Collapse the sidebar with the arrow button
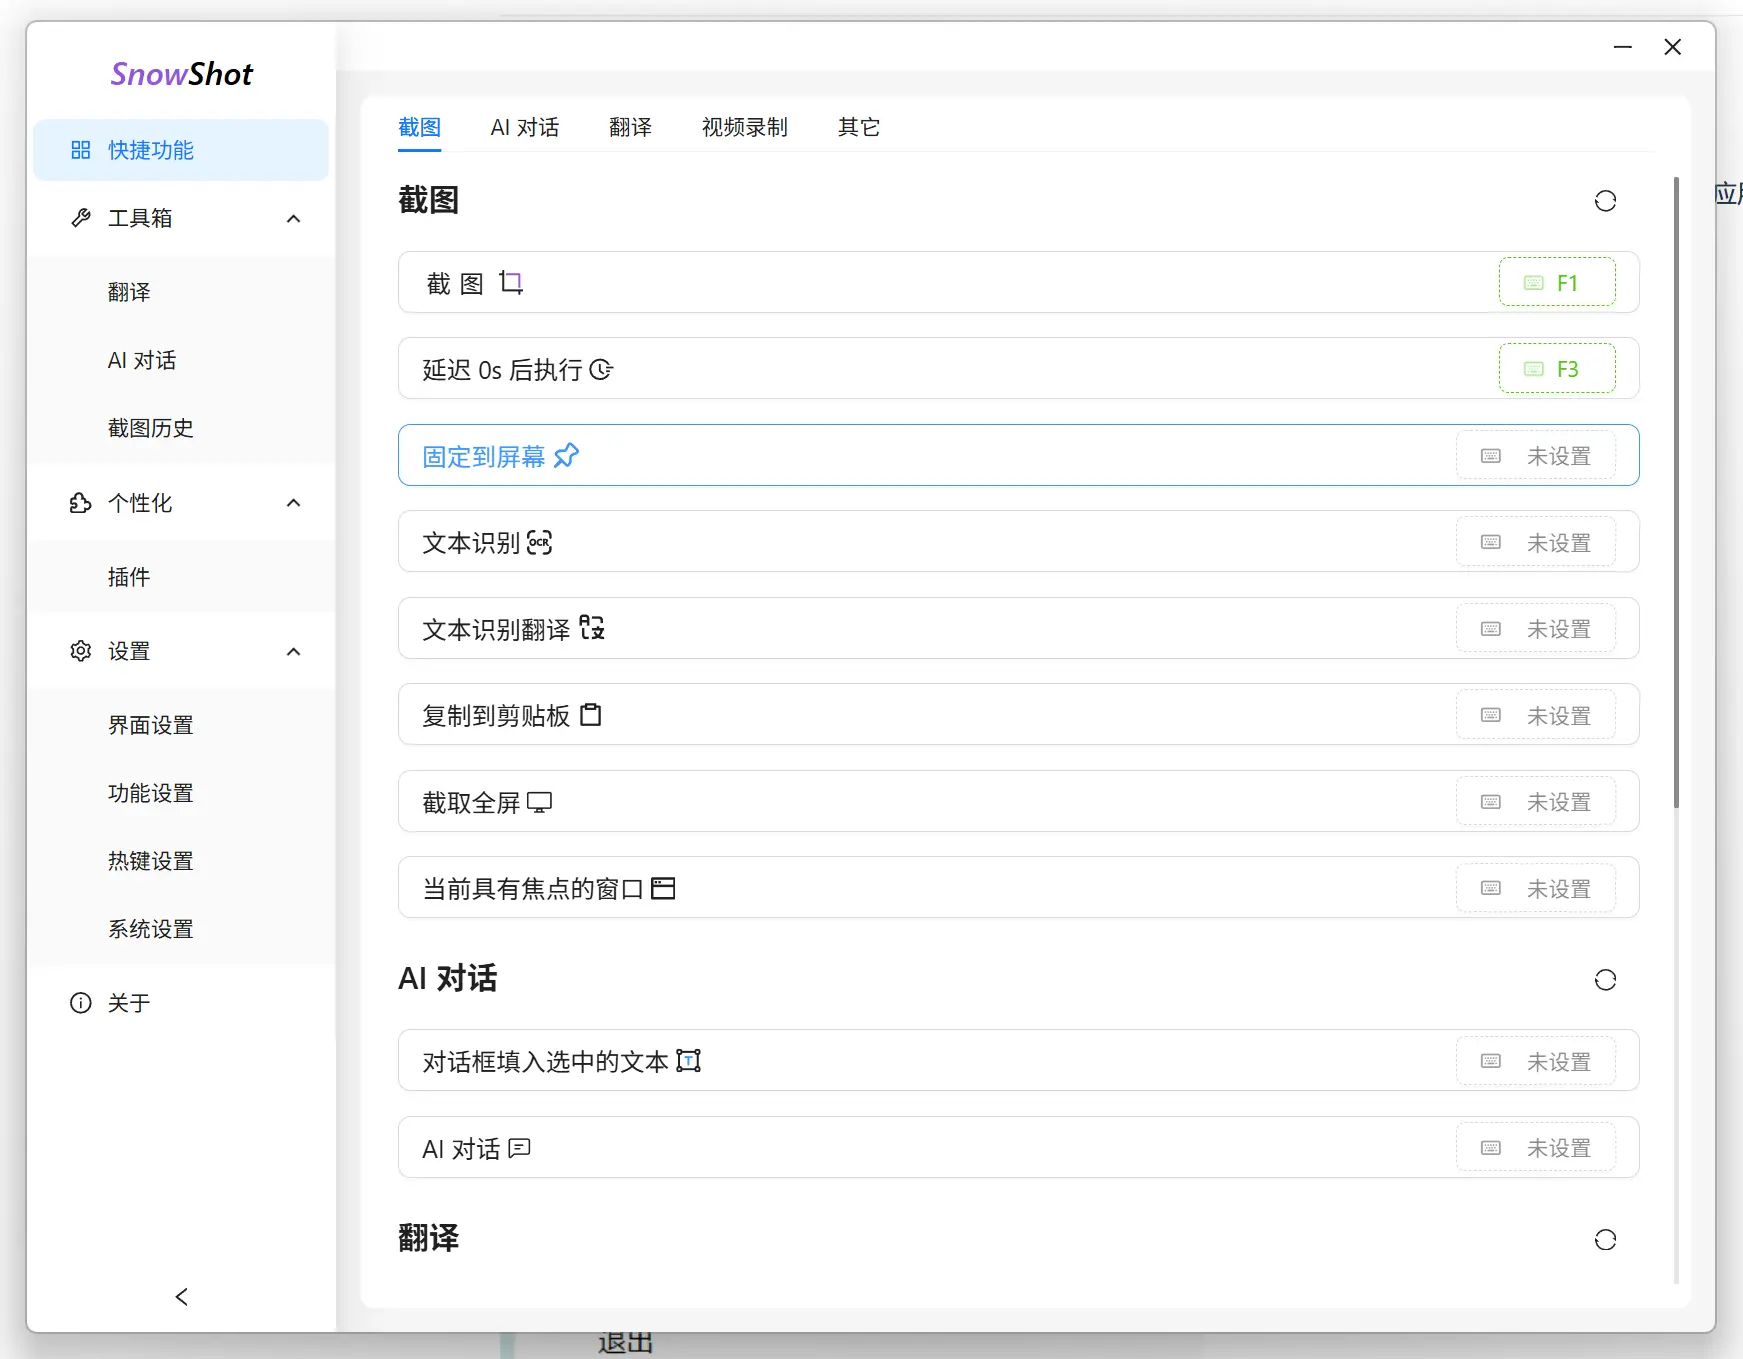Screen dimensions: 1743x1359 click(181, 1296)
